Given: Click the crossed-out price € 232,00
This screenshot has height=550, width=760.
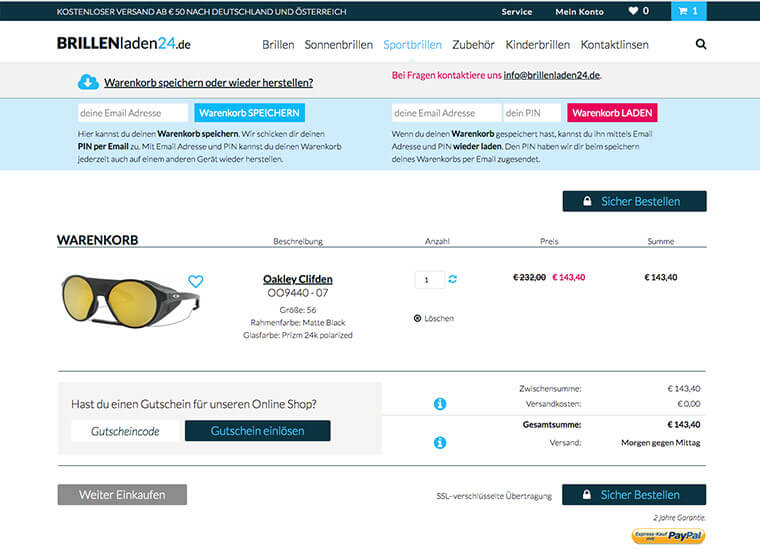Looking at the screenshot, I should coord(529,277).
